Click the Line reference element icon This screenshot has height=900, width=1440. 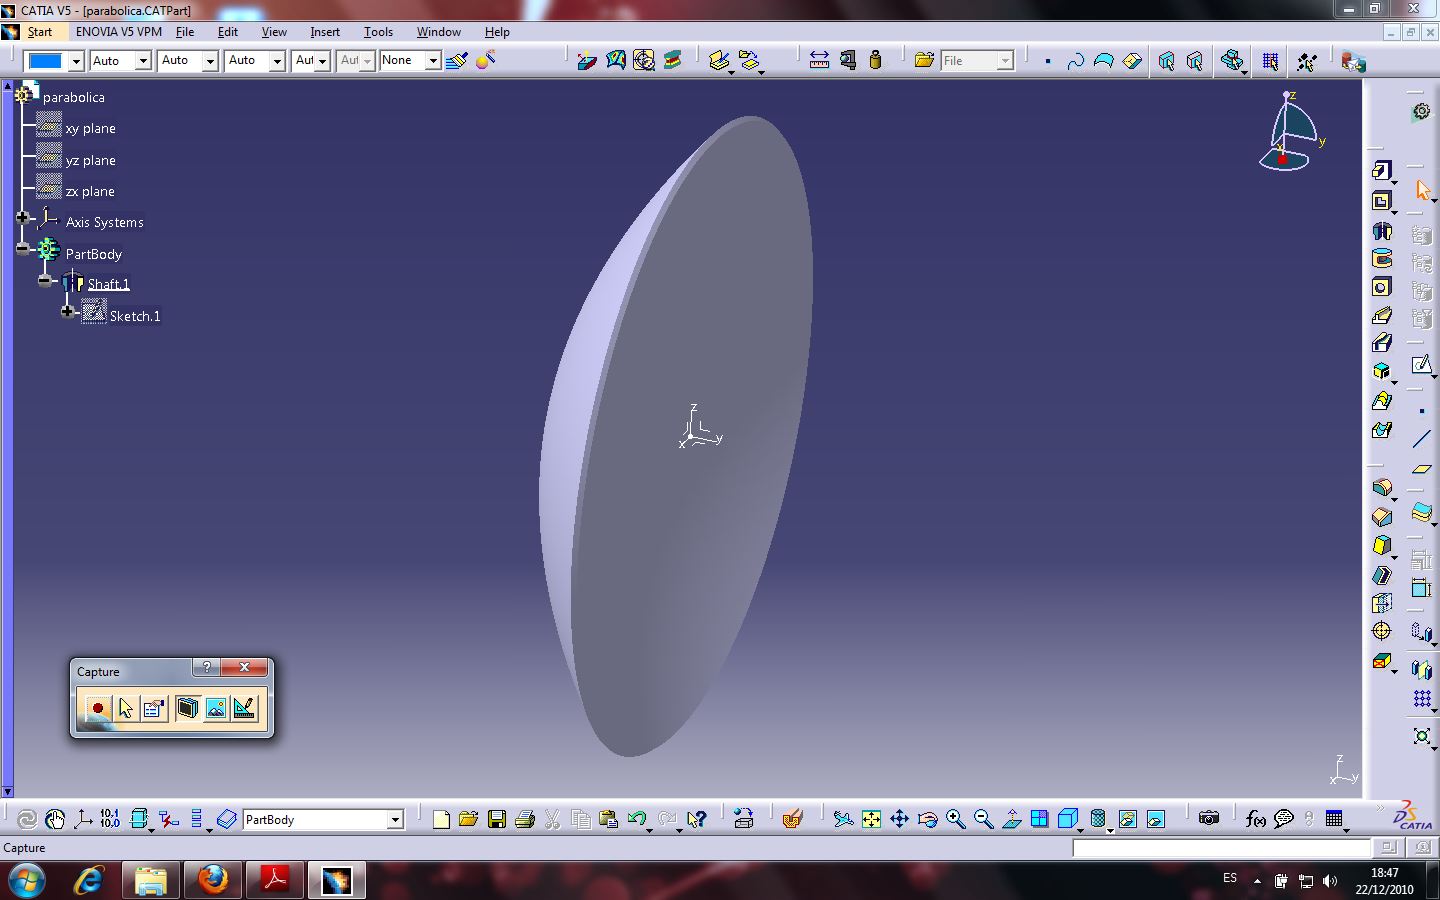[x=1422, y=438]
